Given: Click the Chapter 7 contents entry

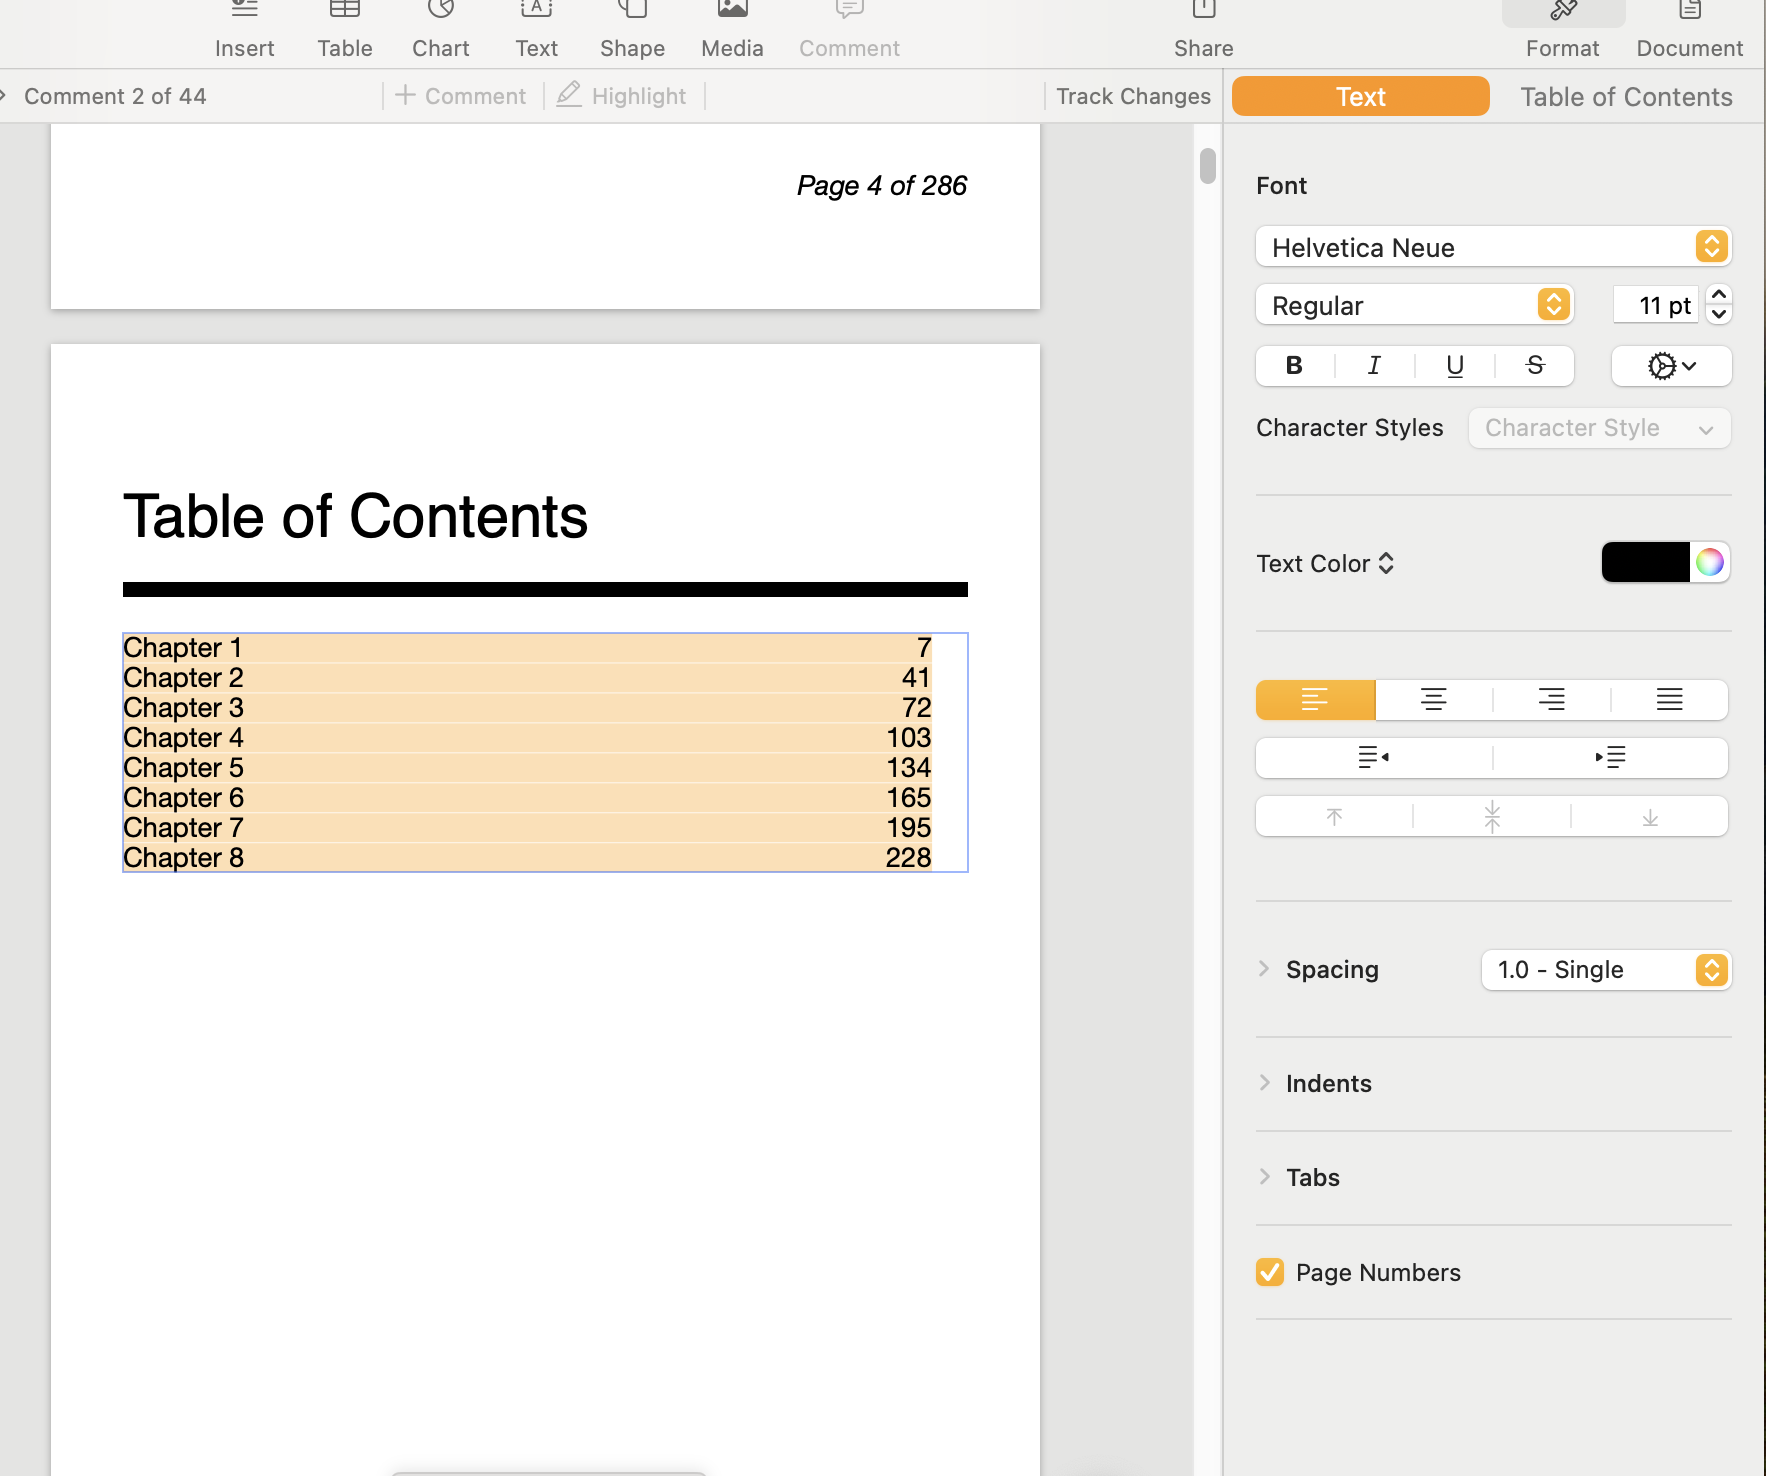Looking at the screenshot, I should (x=527, y=828).
